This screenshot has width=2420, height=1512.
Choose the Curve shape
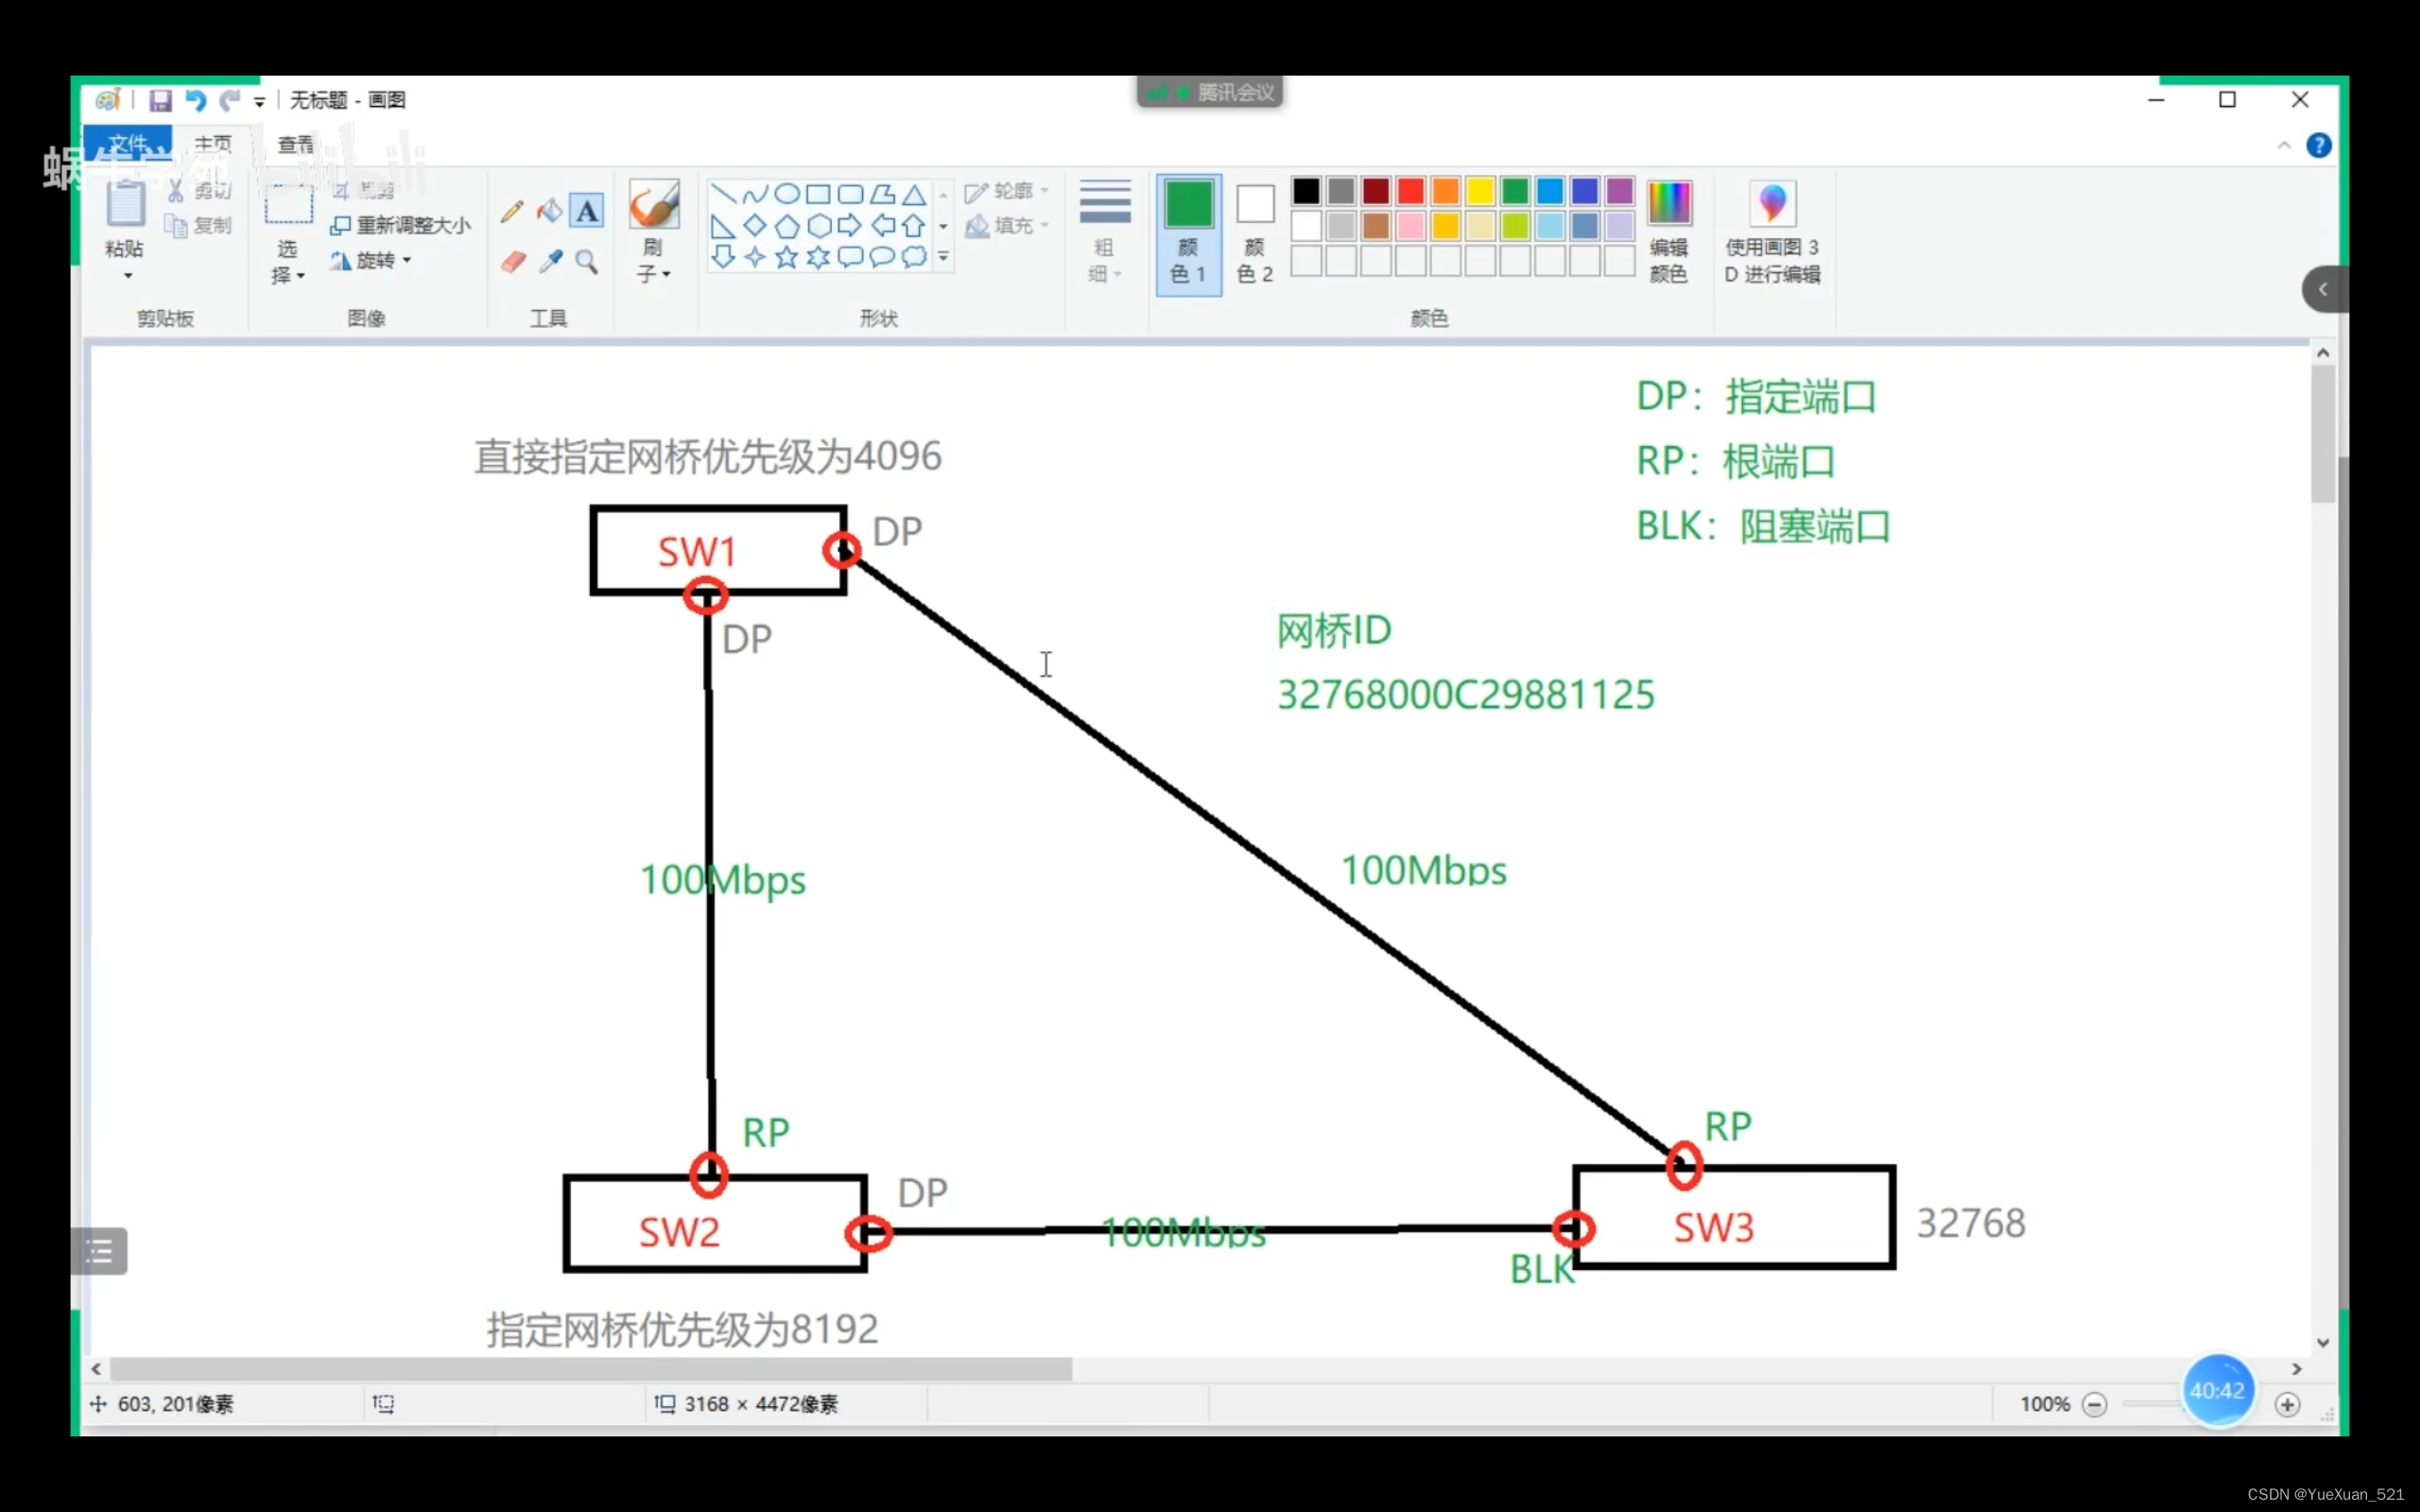[x=755, y=194]
